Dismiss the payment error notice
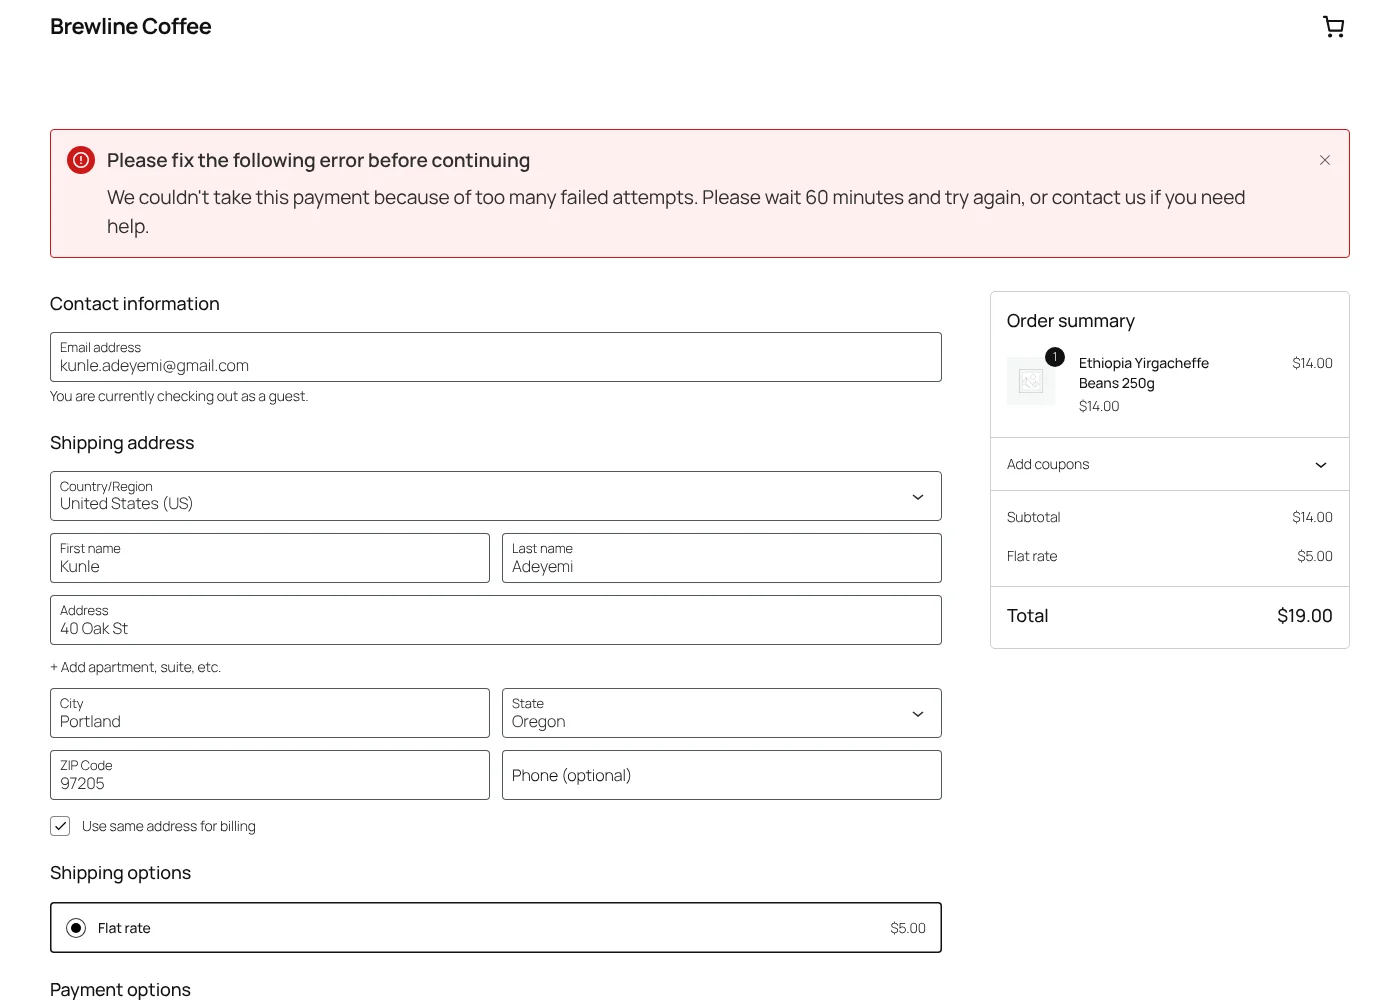Viewport: 1400px width, 1000px height. coord(1325,160)
